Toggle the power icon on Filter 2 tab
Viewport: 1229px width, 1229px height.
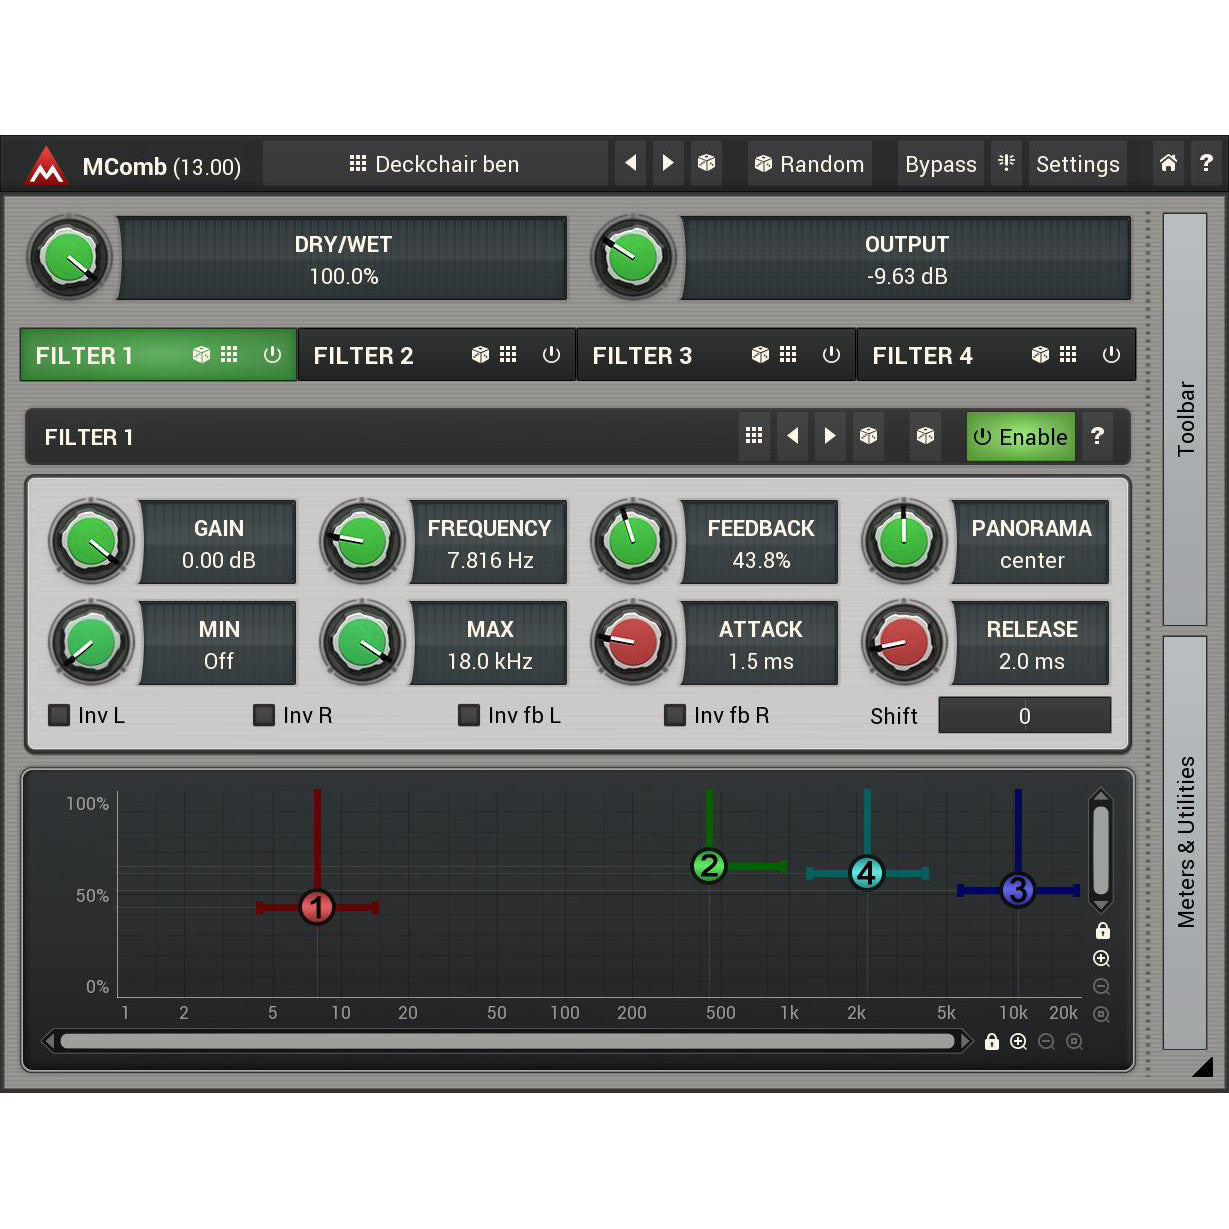point(551,354)
